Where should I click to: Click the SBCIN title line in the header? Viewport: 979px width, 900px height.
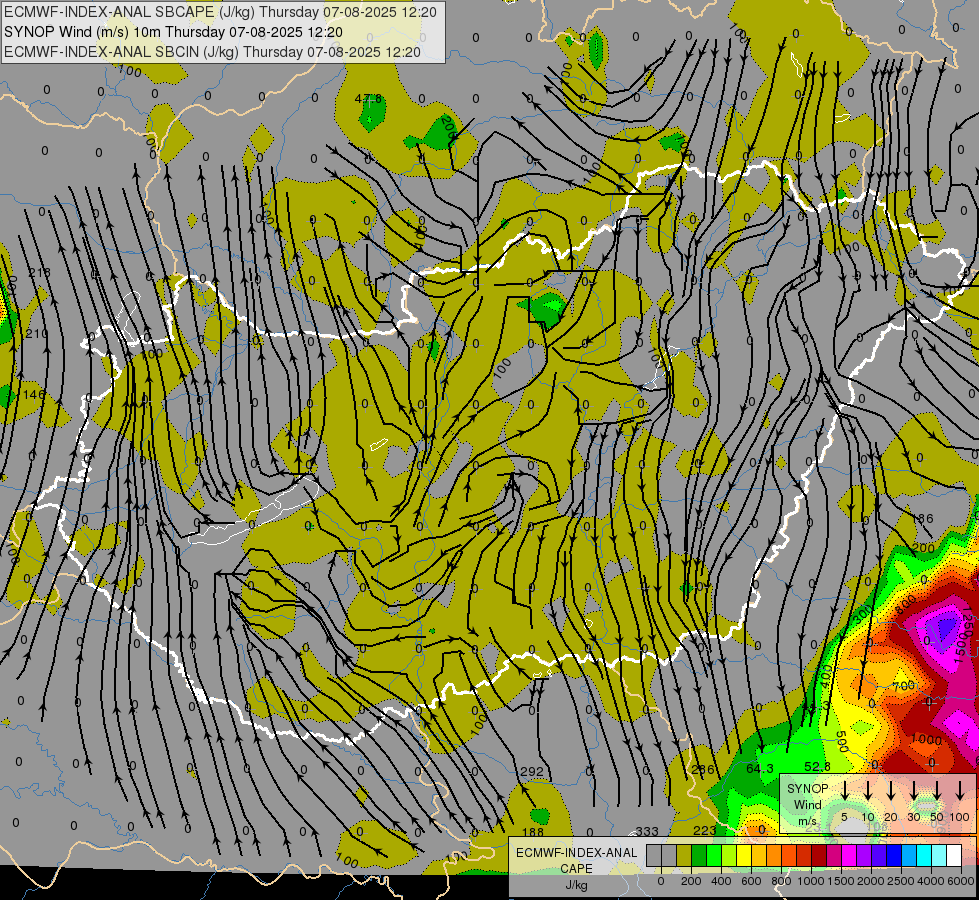[x=212, y=52]
